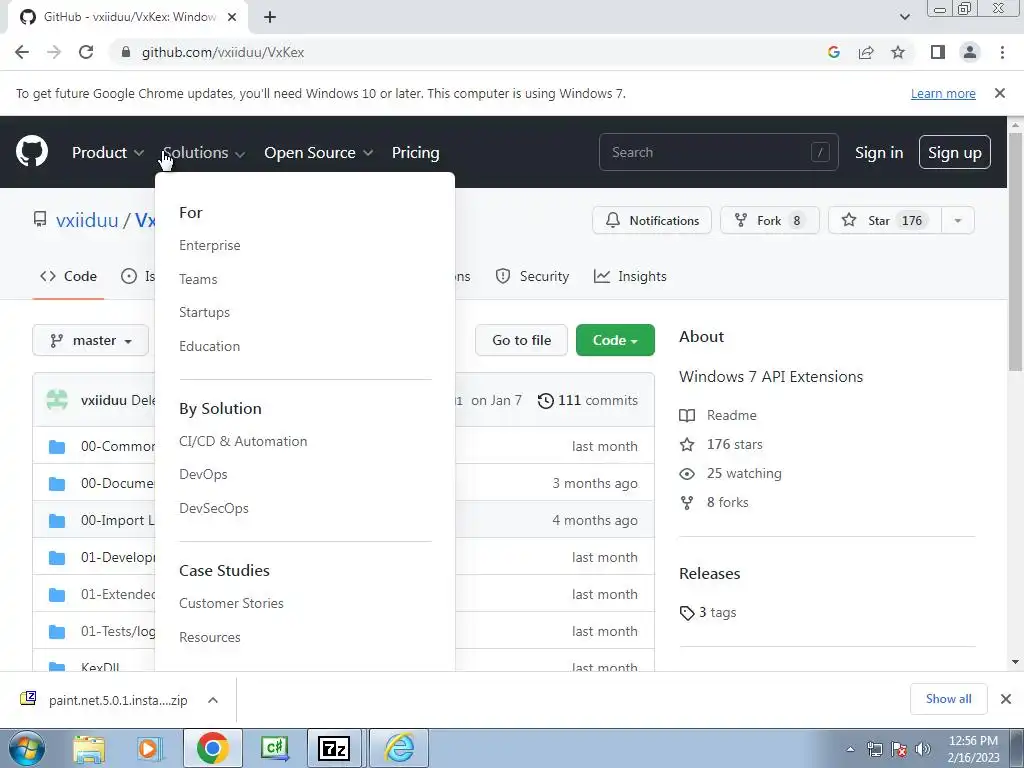Screen dimensions: 1024x768
Task: Open Windows Media Player taskbar icon
Action: coord(150,748)
